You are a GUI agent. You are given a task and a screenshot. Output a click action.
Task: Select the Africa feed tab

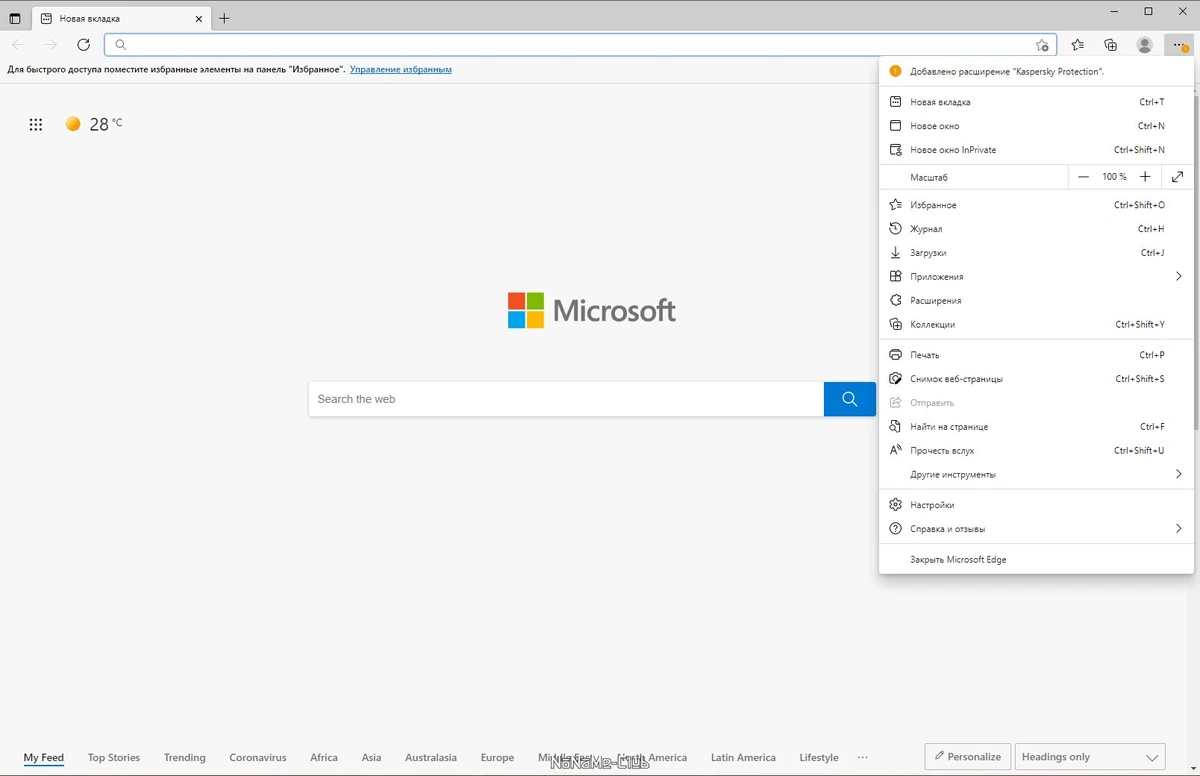[324, 758]
